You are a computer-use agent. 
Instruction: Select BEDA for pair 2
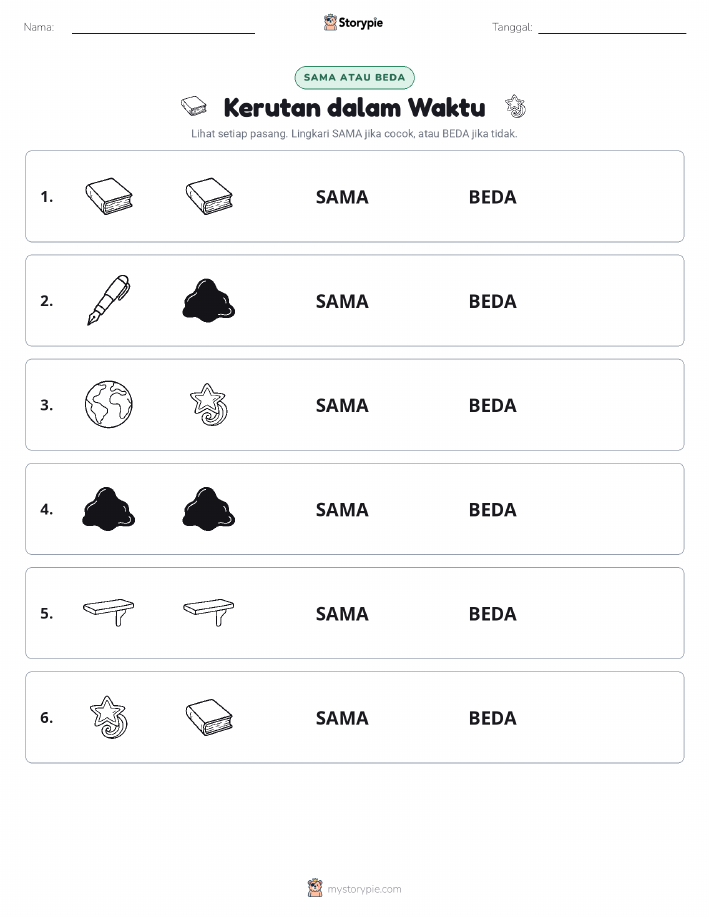coord(493,301)
